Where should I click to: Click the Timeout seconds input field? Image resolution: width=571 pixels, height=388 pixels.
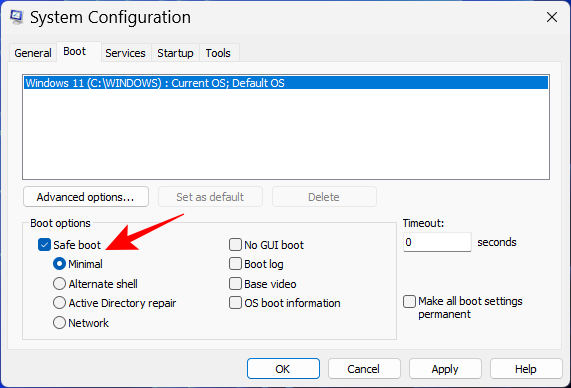click(437, 242)
